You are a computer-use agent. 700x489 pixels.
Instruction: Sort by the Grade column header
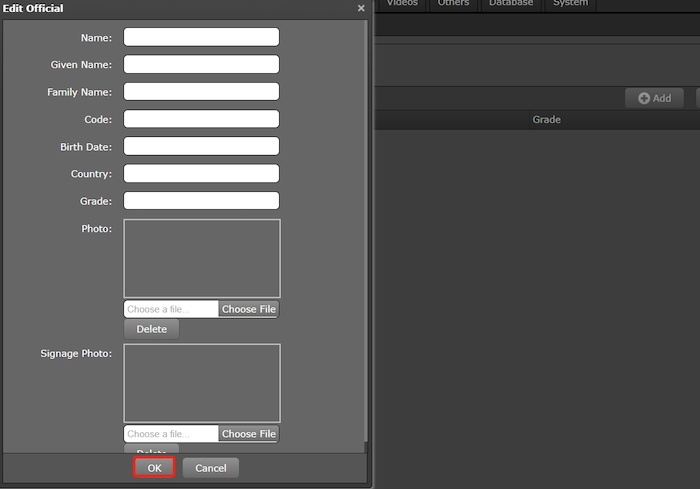click(546, 120)
